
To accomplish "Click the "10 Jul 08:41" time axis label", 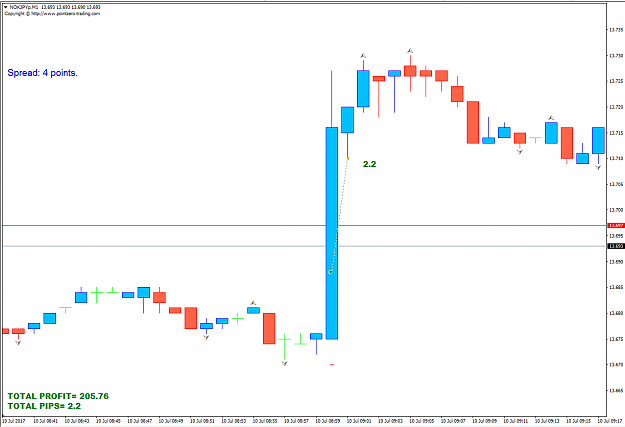I will [x=45, y=421].
